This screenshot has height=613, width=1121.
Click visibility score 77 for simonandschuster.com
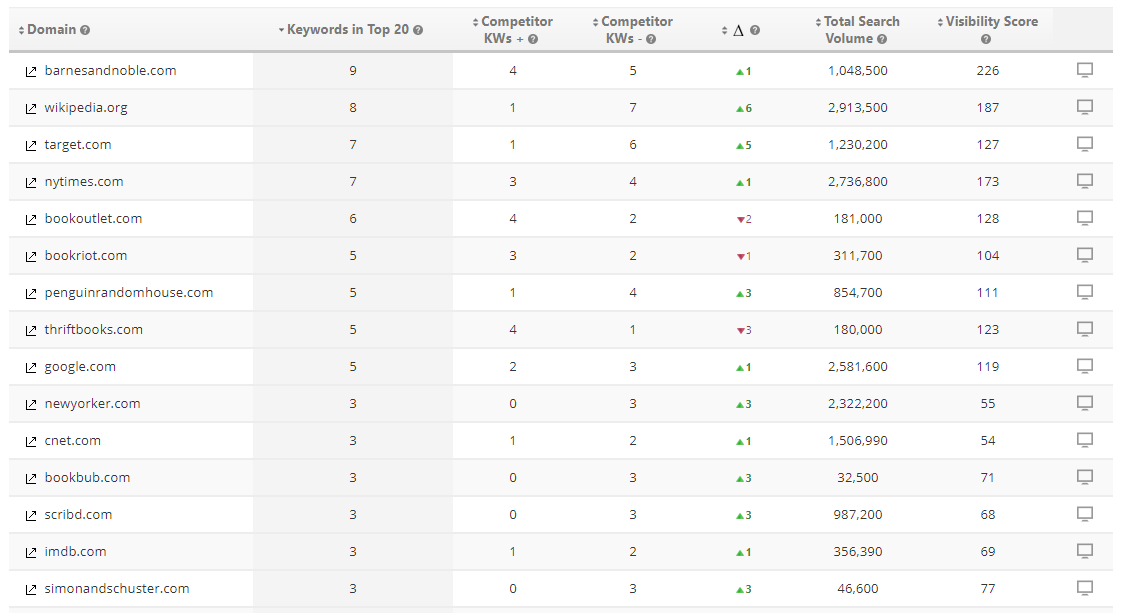[x=988, y=588]
